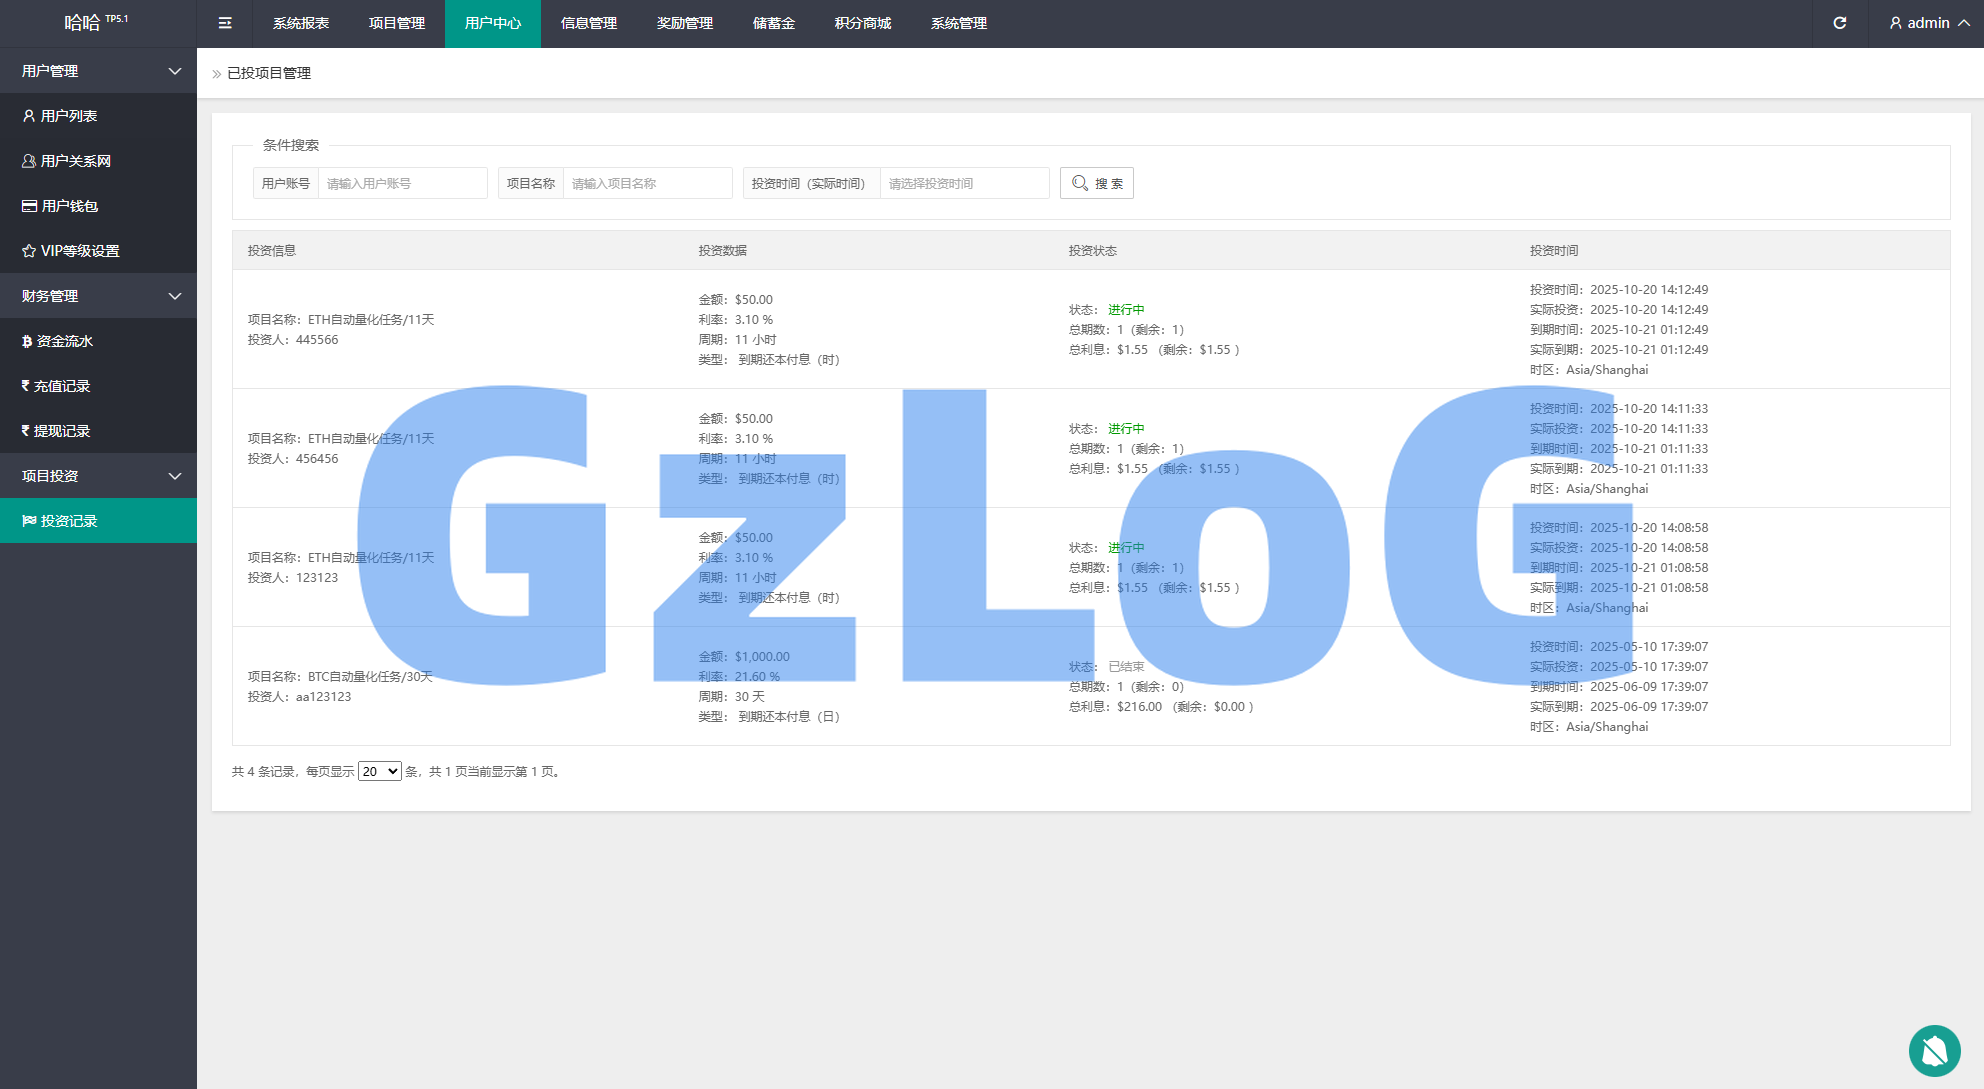This screenshot has width=1984, height=1089.
Task: Open the 积分商城 top menu
Action: (x=862, y=23)
